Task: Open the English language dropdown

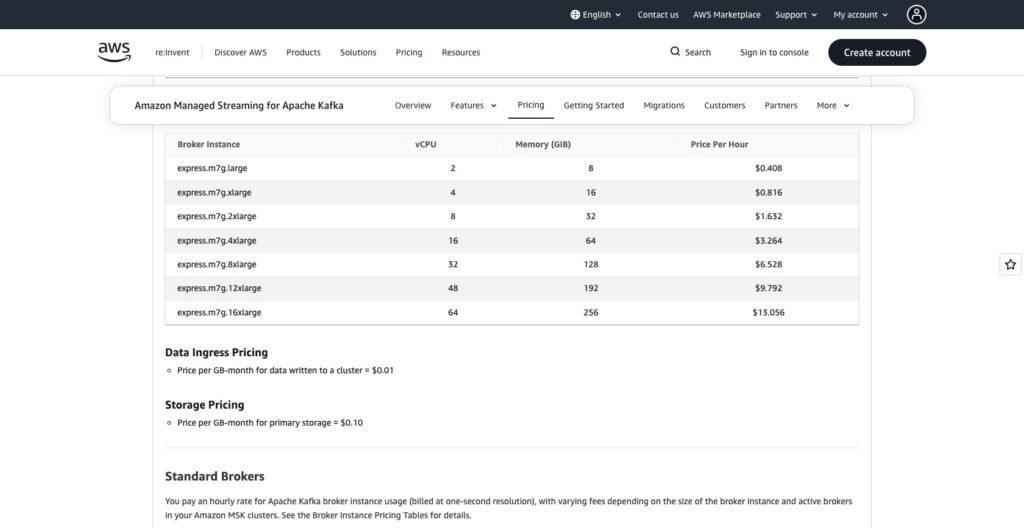Action: click(x=596, y=14)
